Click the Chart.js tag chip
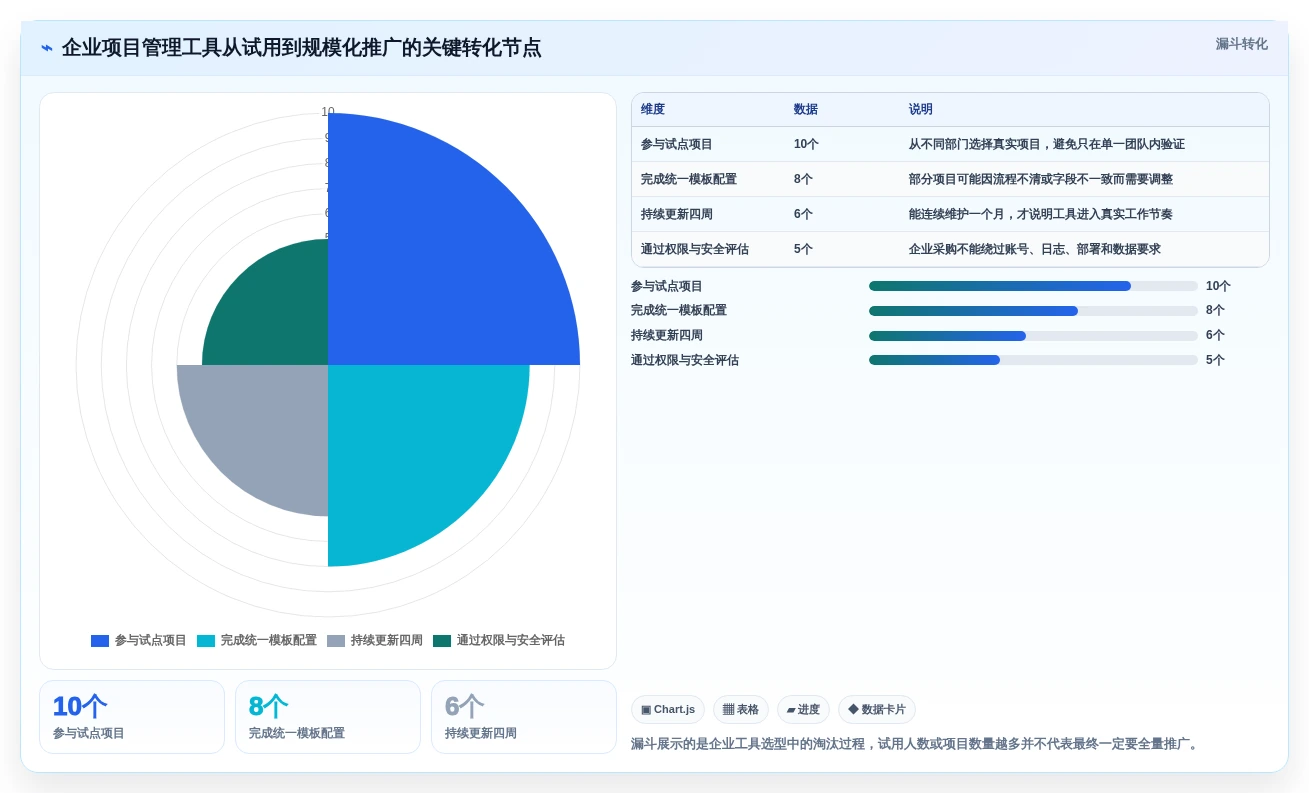Screen dimensions: 1309x793 click(668, 710)
